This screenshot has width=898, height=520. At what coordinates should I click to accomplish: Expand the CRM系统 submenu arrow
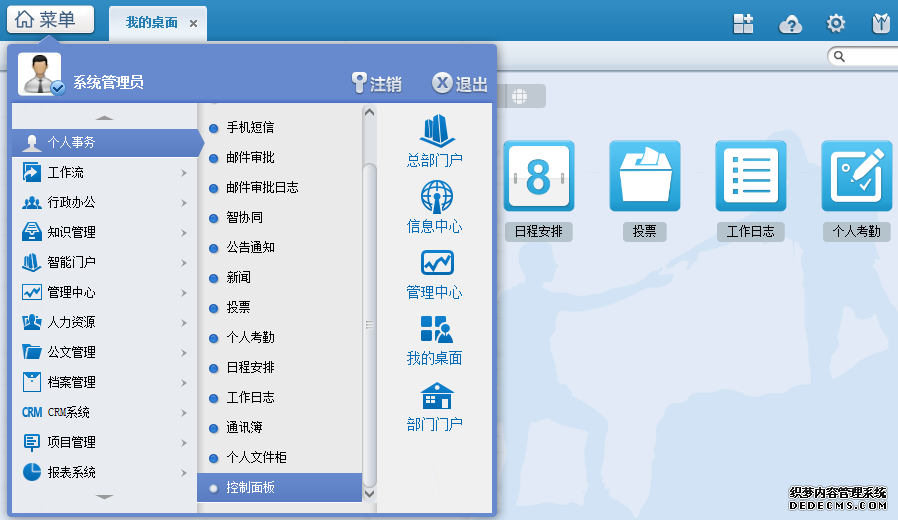184,412
